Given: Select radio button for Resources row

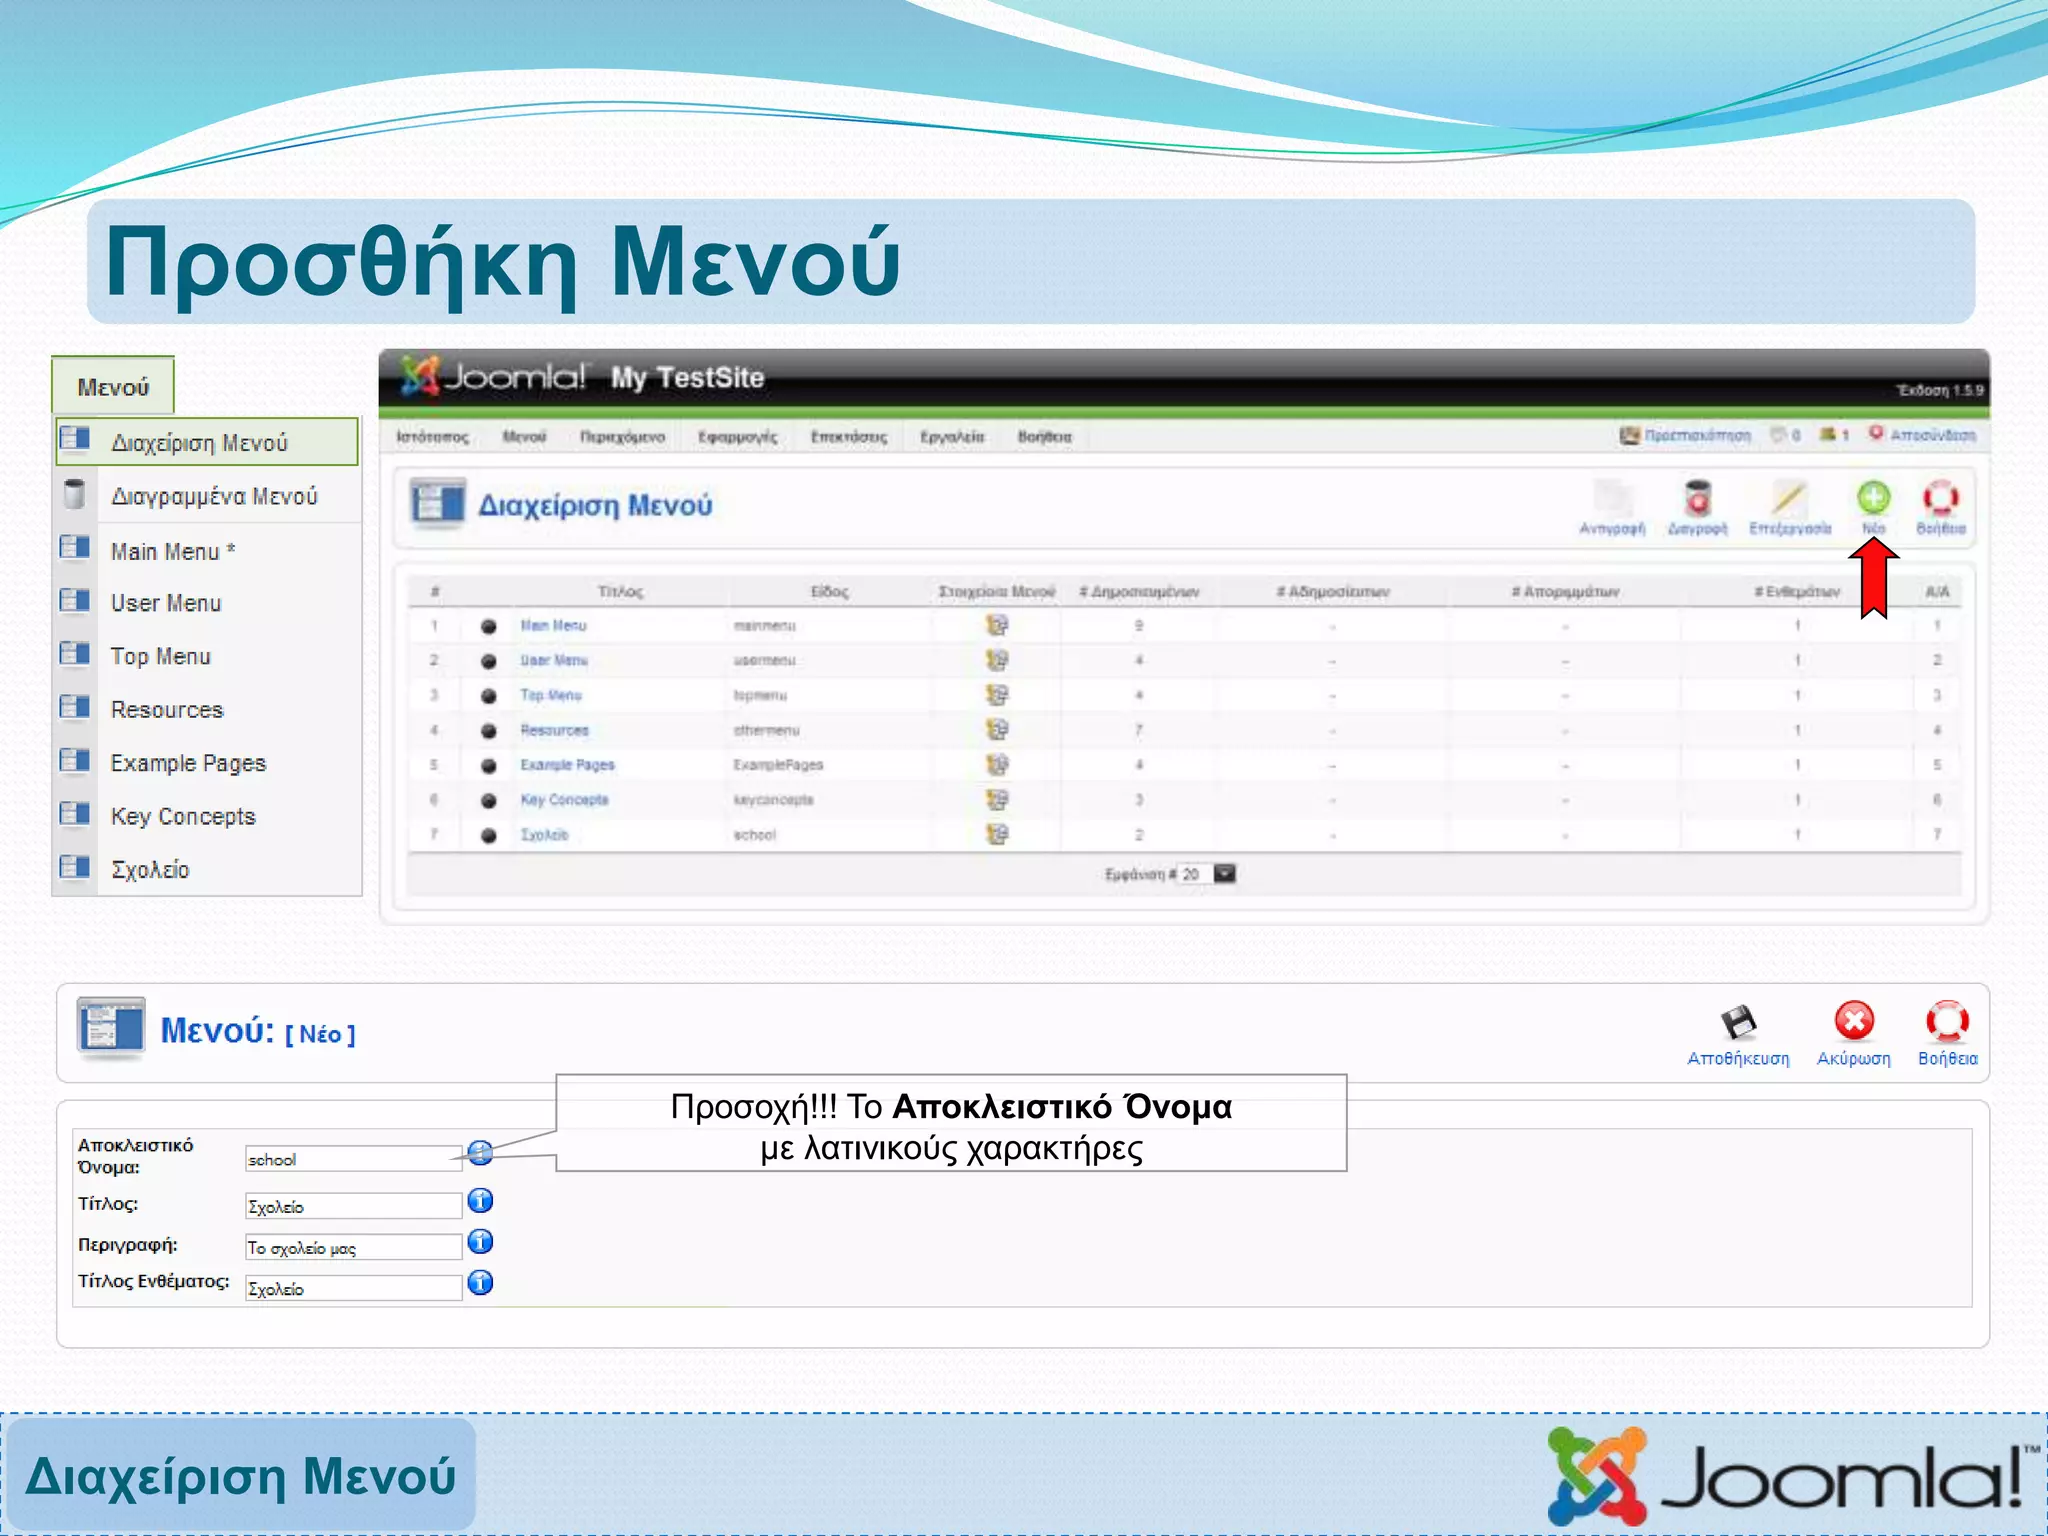Looking at the screenshot, I should (x=488, y=731).
